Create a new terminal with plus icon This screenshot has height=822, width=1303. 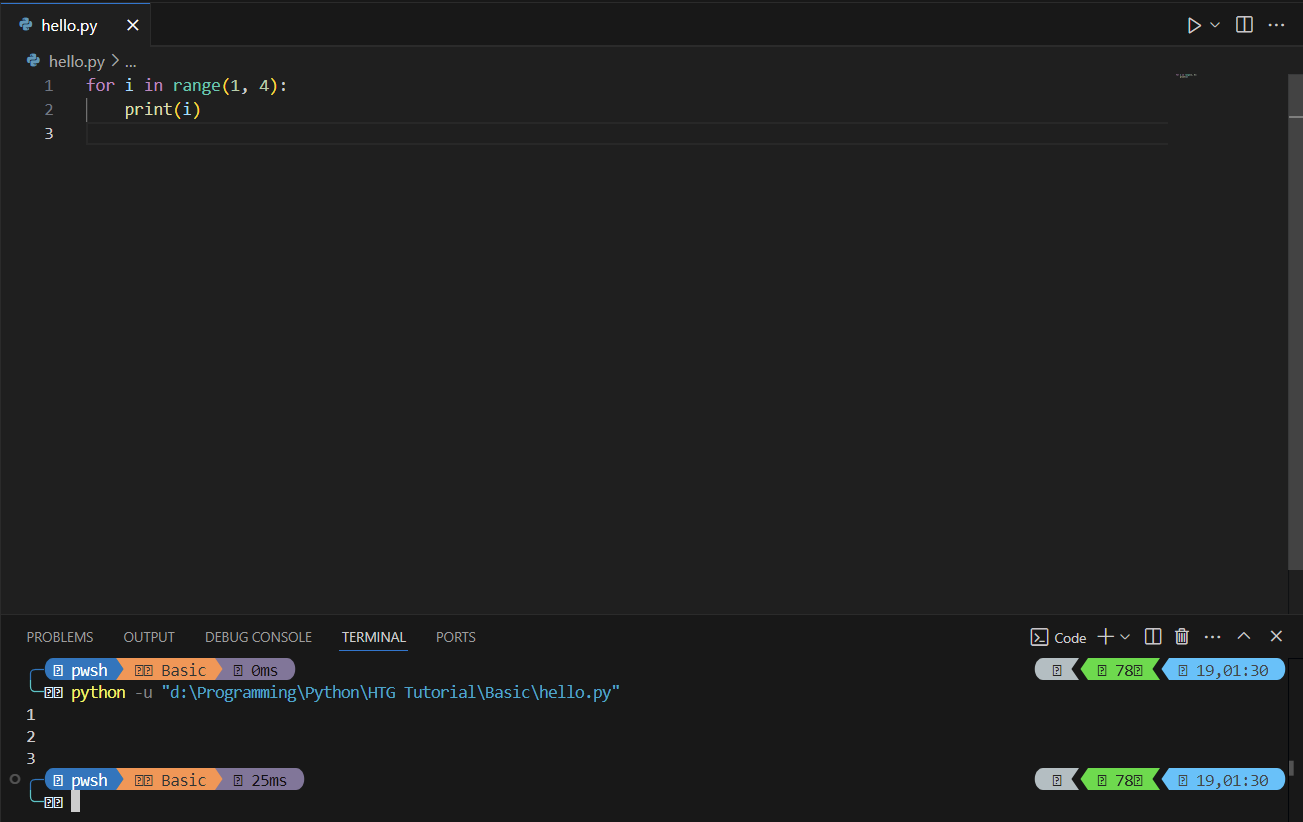point(1105,637)
